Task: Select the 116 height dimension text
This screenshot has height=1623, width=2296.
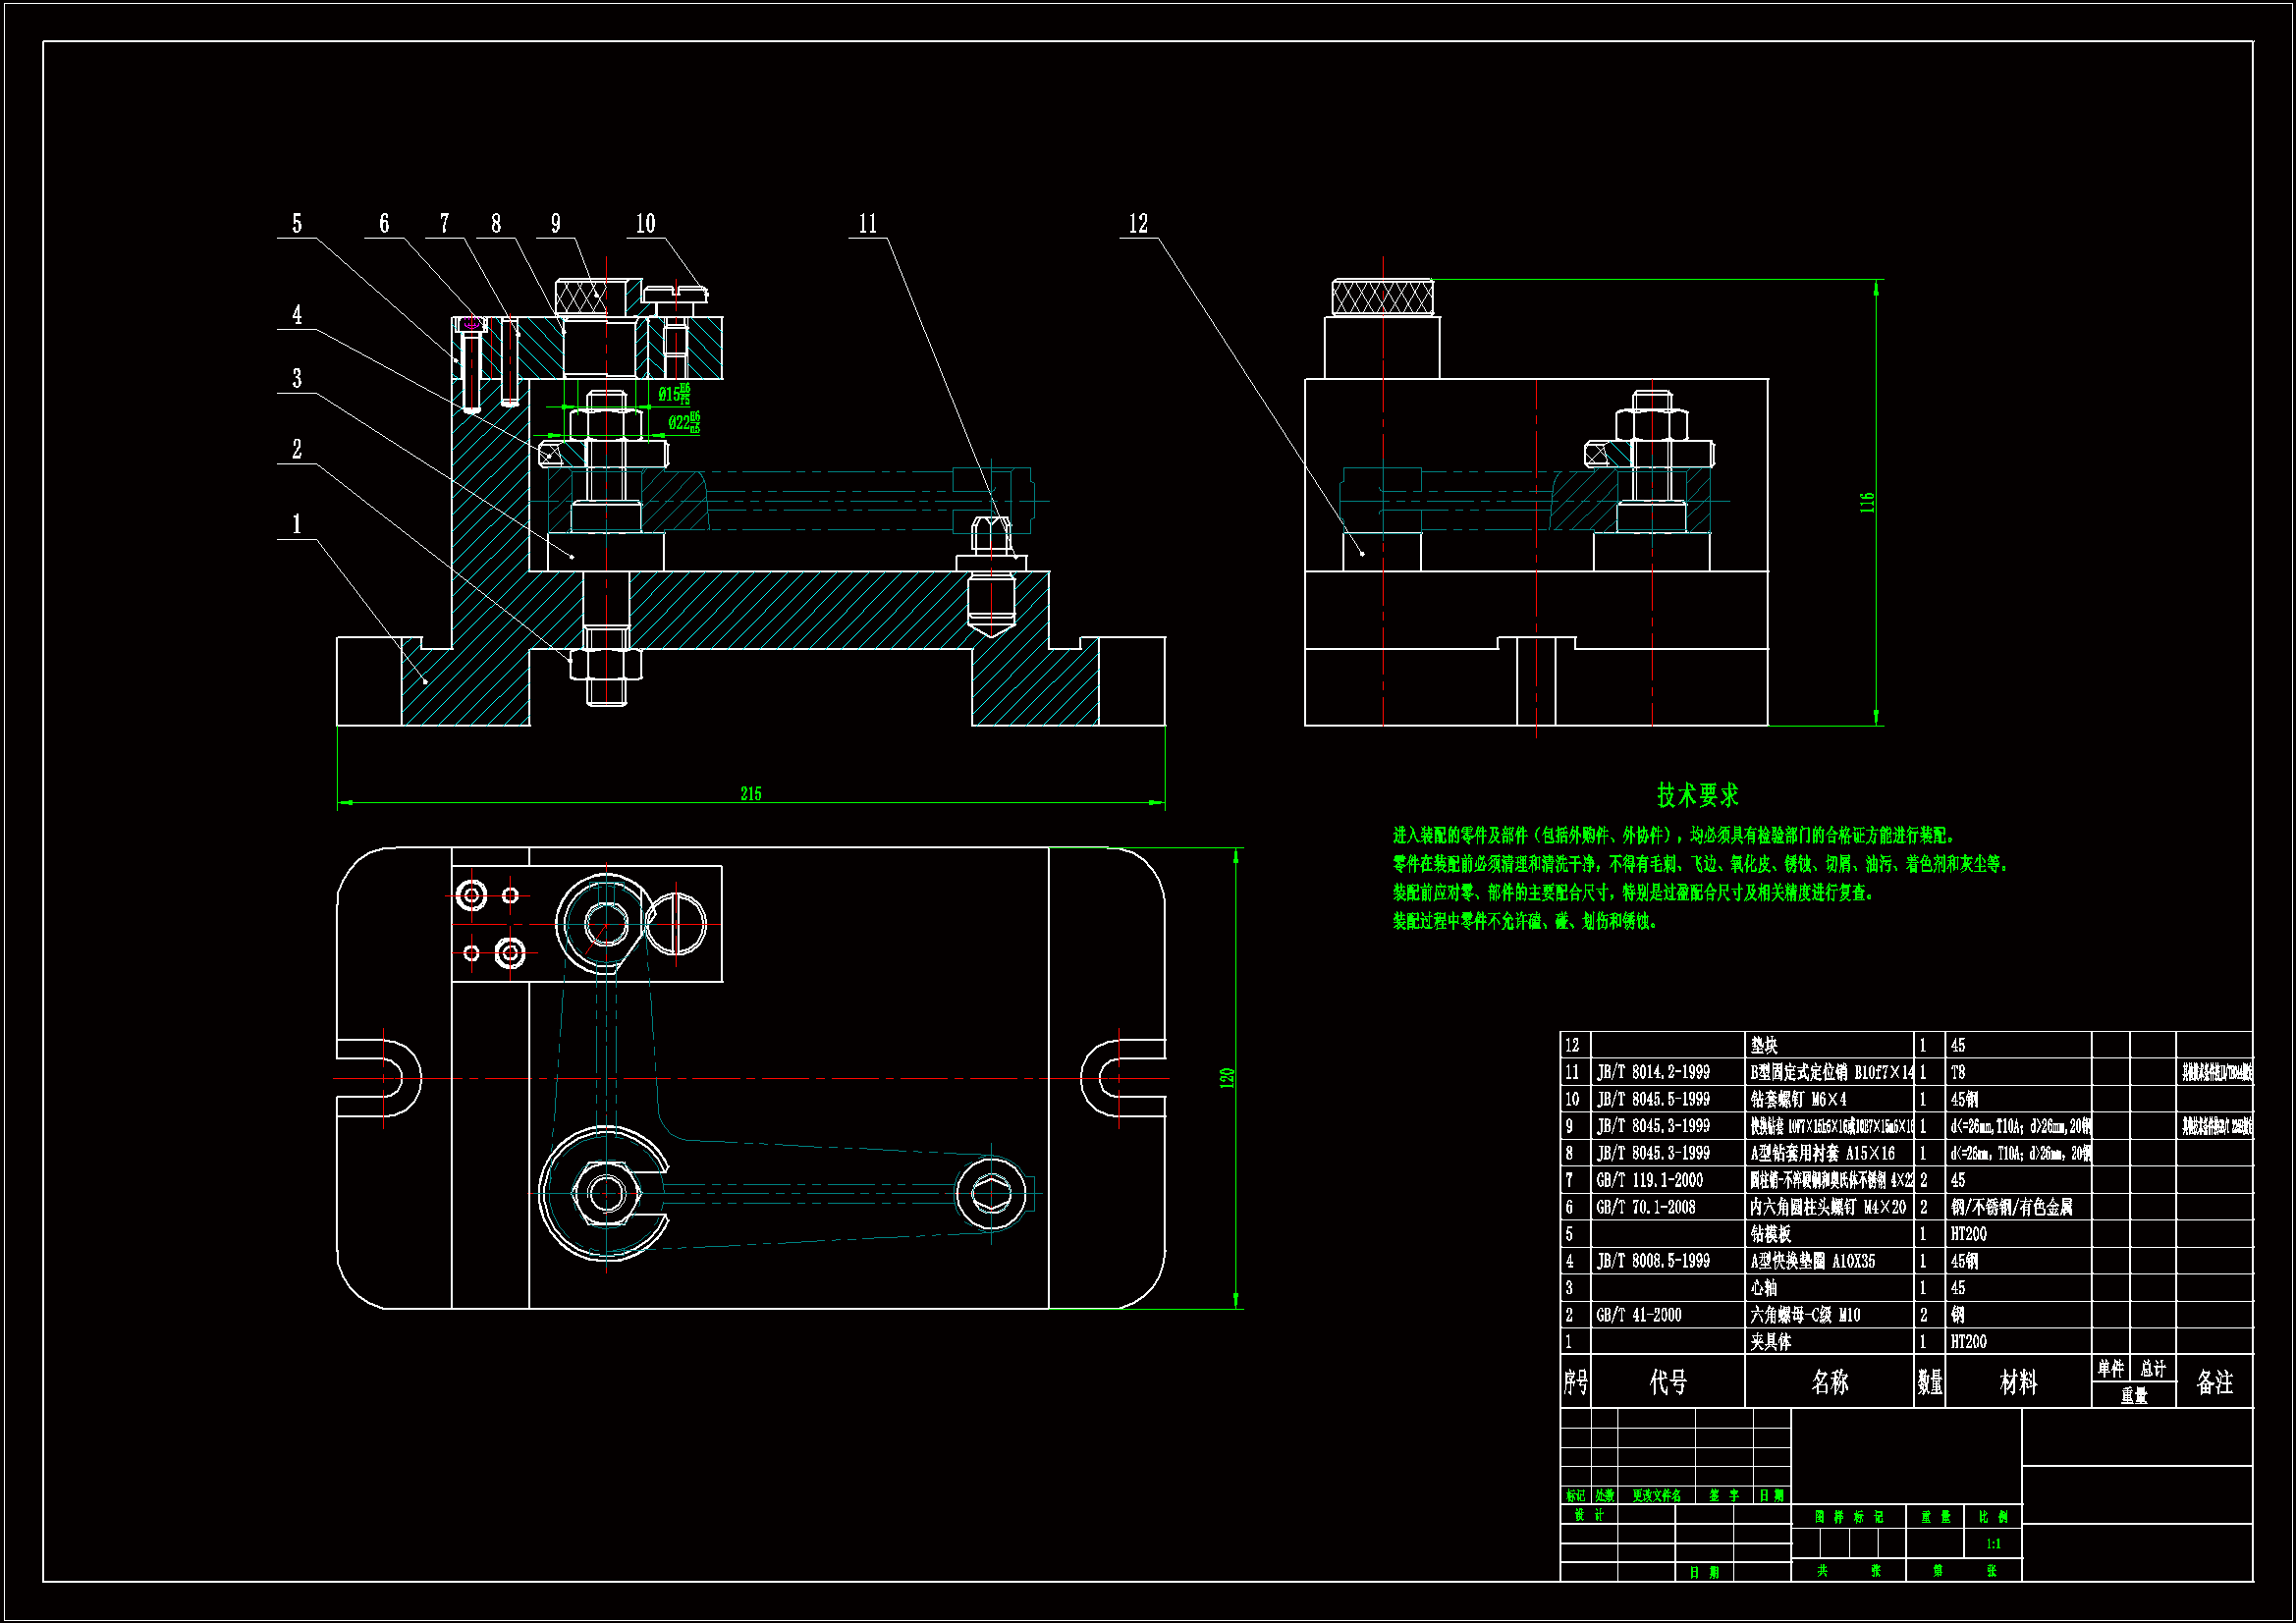Action: coord(1866,502)
